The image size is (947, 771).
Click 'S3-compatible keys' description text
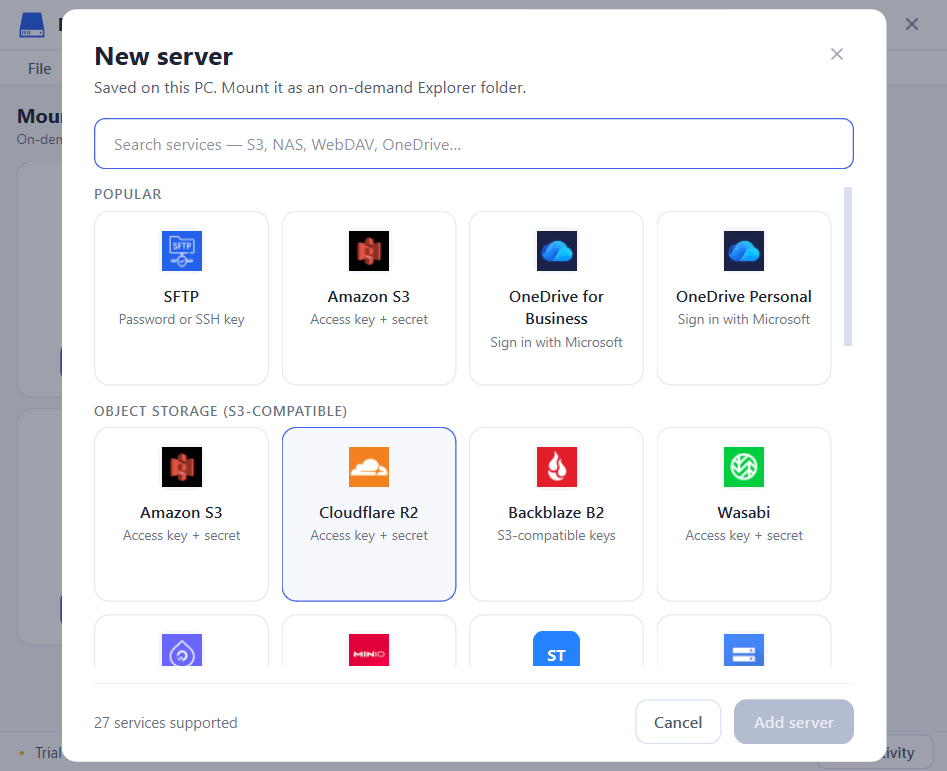point(556,536)
